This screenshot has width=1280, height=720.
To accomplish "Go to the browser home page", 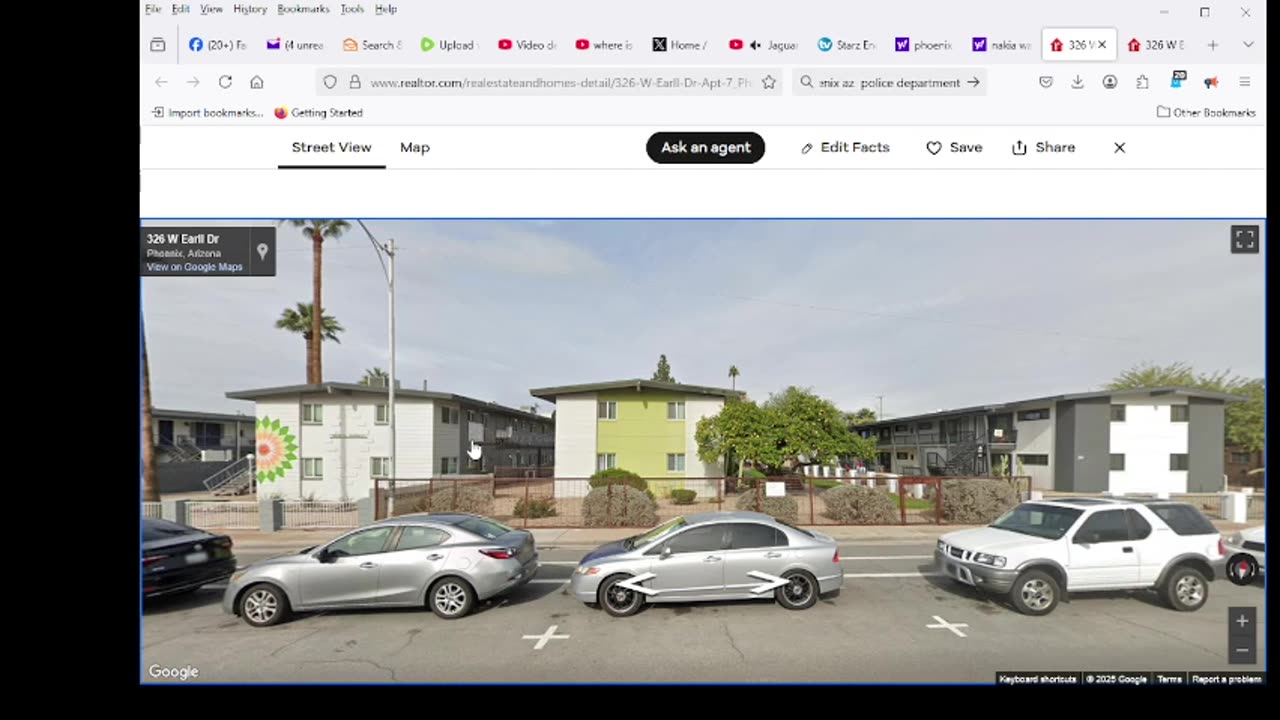I will (x=257, y=82).
